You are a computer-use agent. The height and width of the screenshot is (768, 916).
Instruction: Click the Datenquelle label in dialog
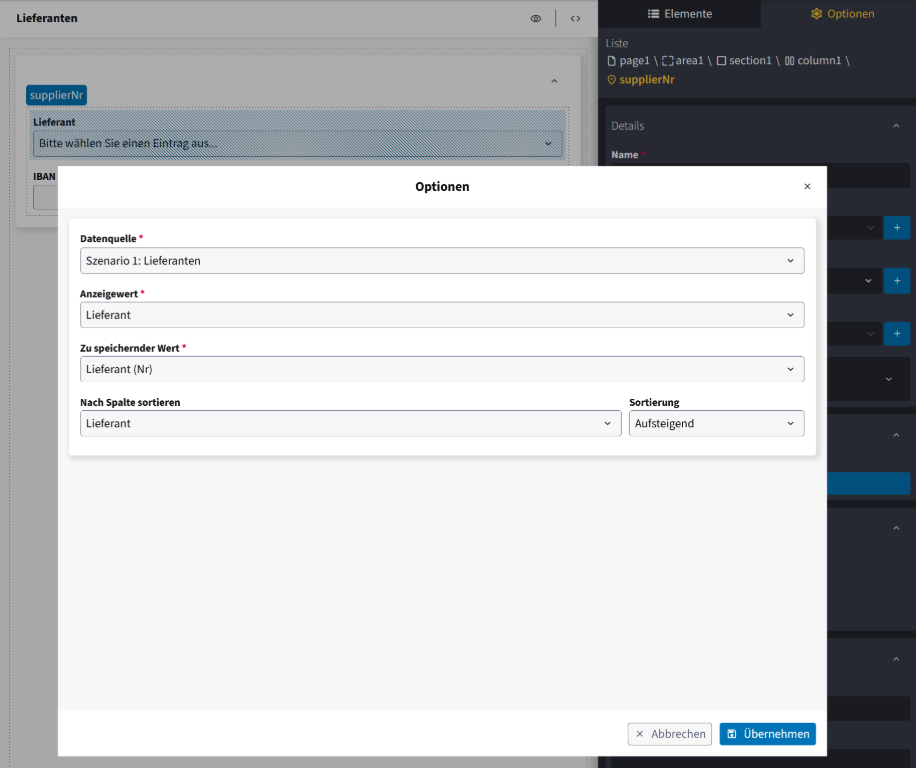point(108,238)
